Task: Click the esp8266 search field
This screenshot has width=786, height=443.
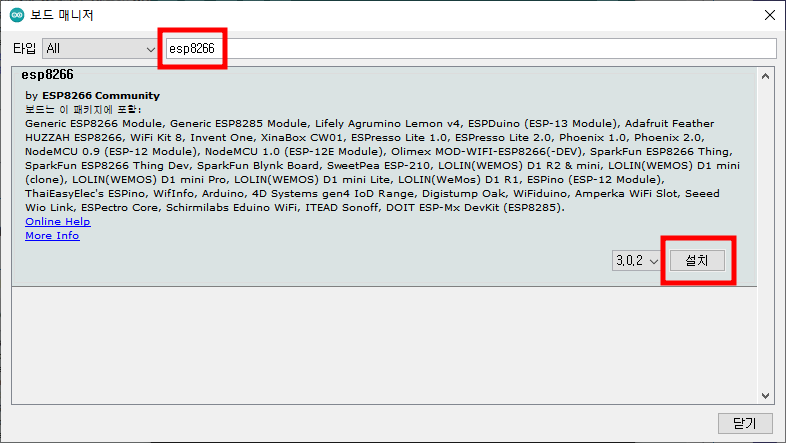Action: pyautogui.click(x=471, y=49)
